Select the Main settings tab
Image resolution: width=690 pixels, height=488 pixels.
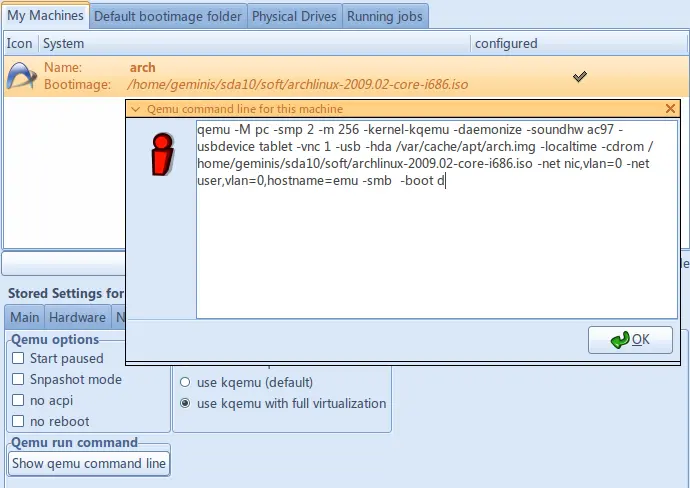[x=25, y=317]
